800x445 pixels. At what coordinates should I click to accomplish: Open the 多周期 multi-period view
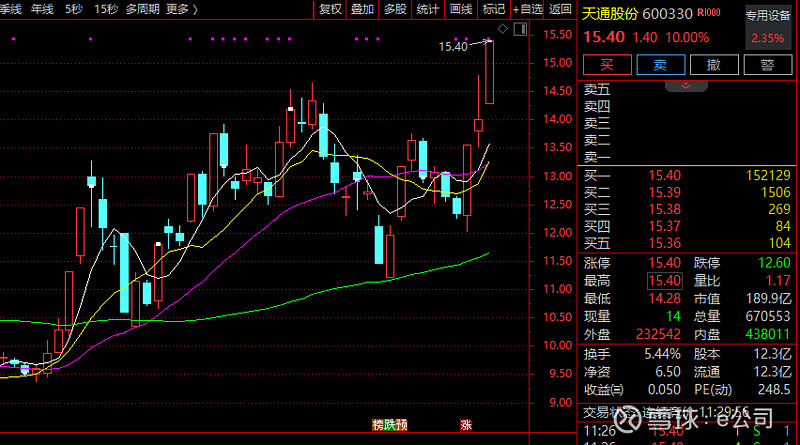coord(141,9)
